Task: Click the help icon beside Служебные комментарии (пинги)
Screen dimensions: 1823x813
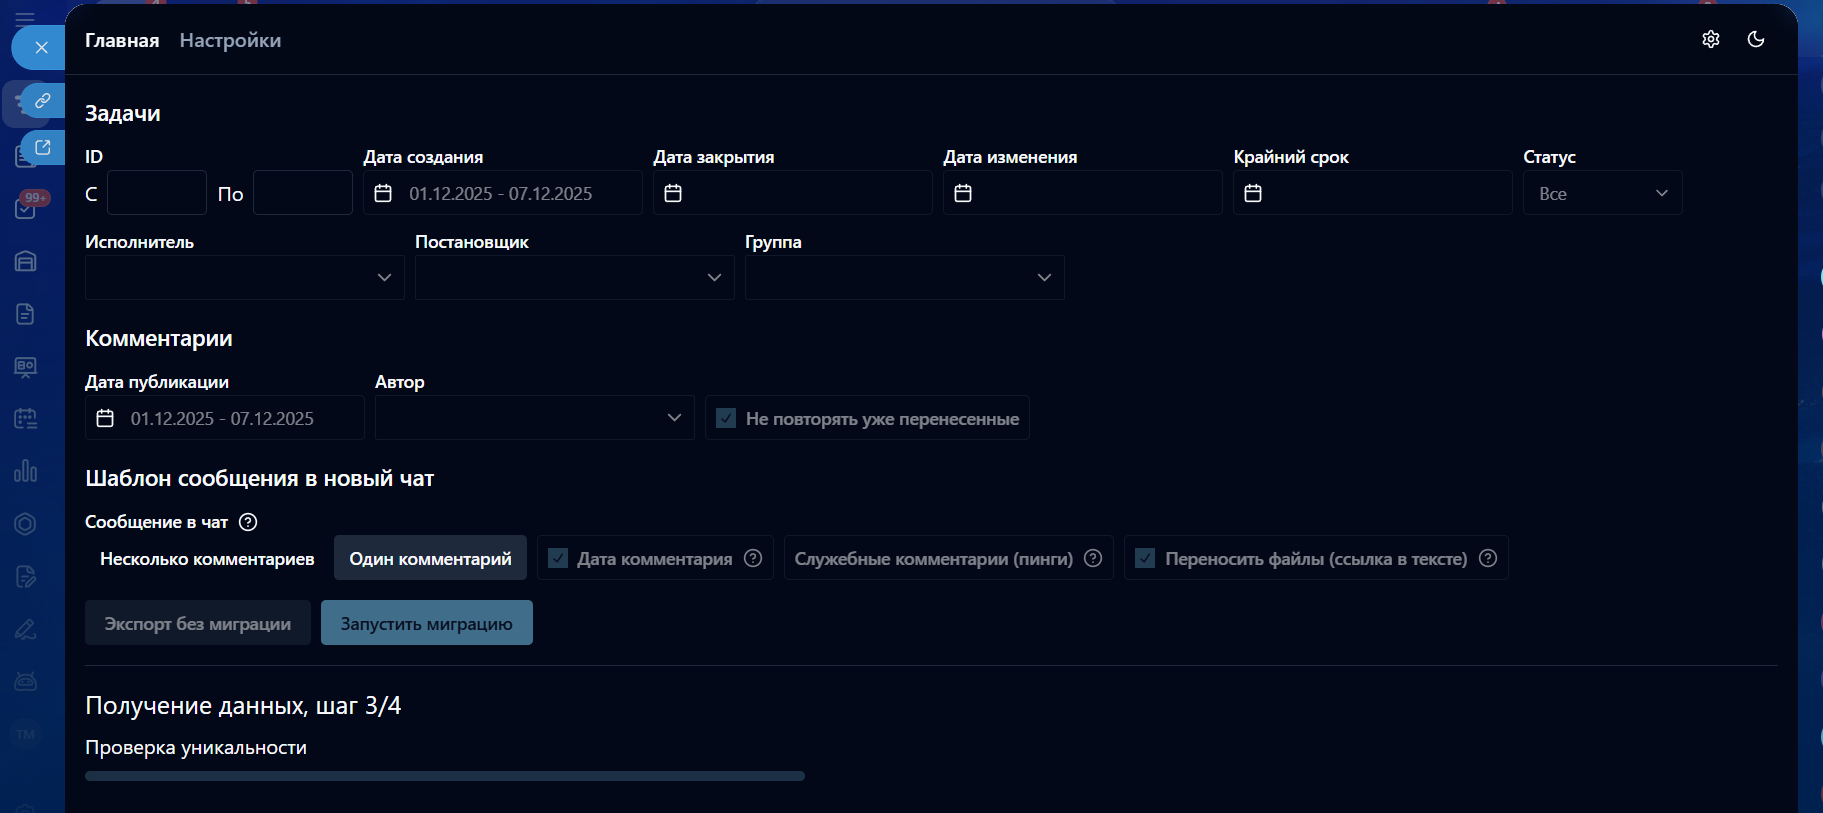Action: 1093,558
